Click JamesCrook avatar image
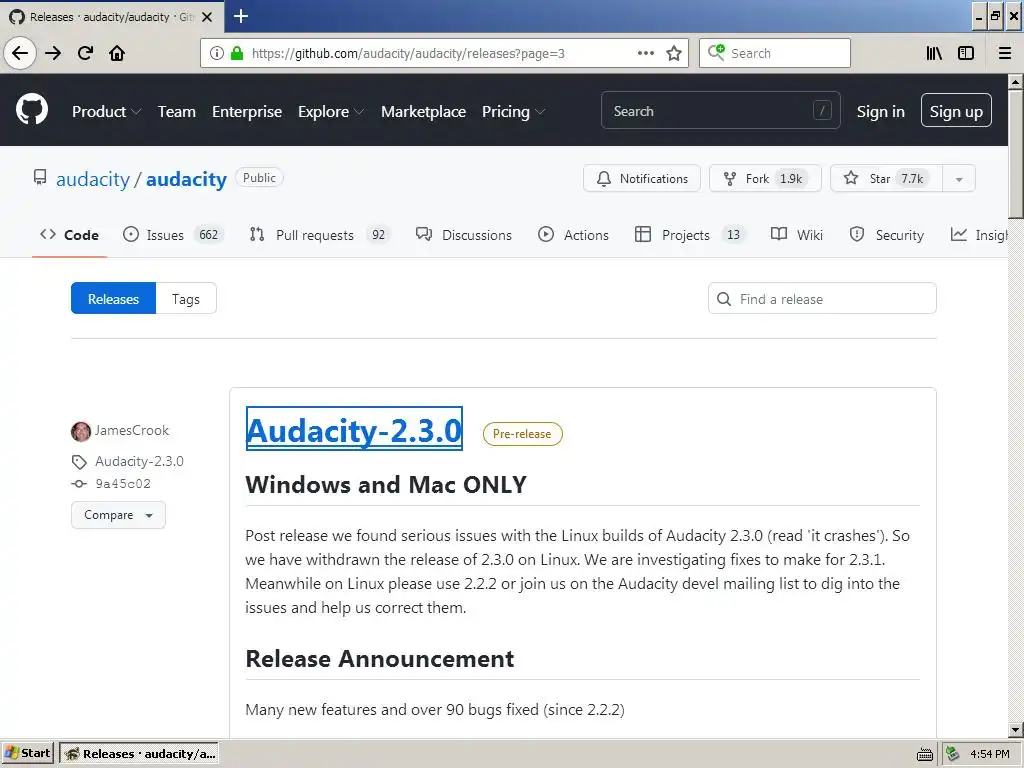This screenshot has height=768, width=1024. click(81, 431)
